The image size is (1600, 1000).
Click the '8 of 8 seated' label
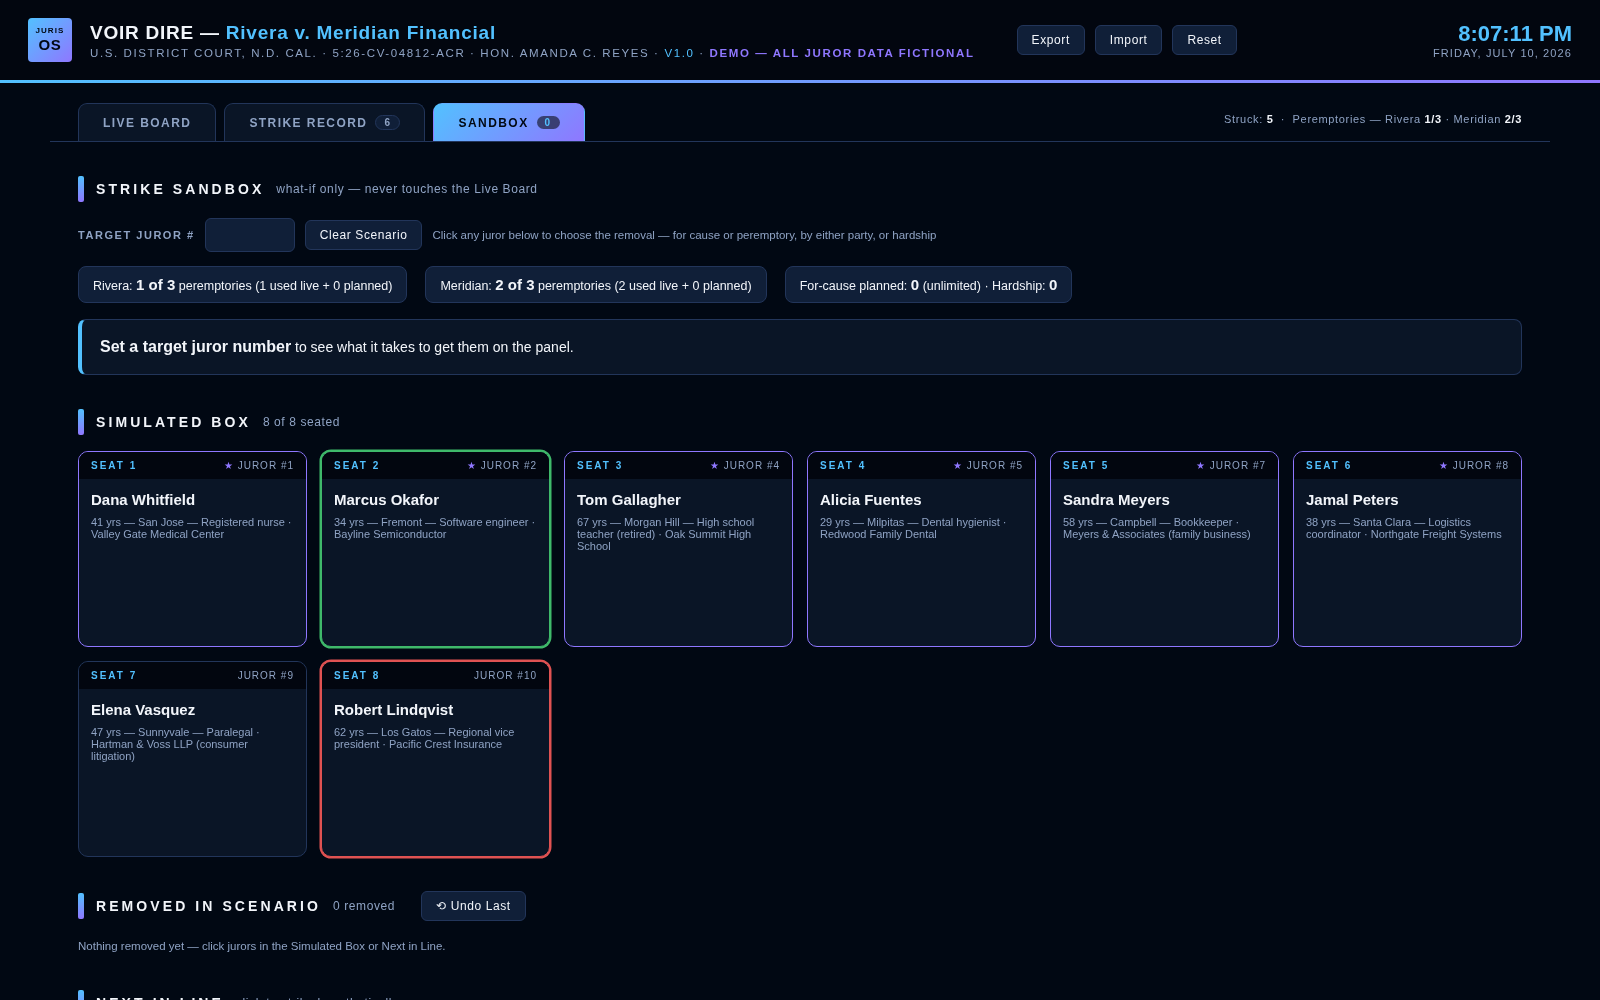301,422
